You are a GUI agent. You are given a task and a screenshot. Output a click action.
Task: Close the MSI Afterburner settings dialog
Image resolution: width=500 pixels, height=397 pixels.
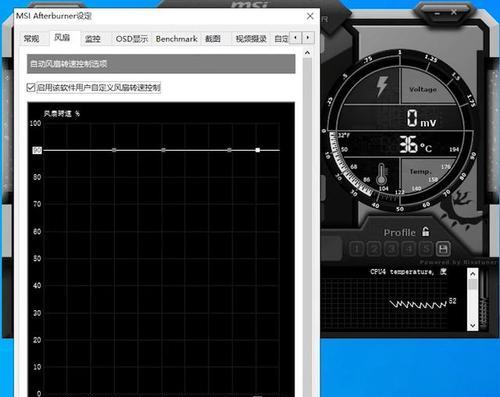click(x=310, y=16)
